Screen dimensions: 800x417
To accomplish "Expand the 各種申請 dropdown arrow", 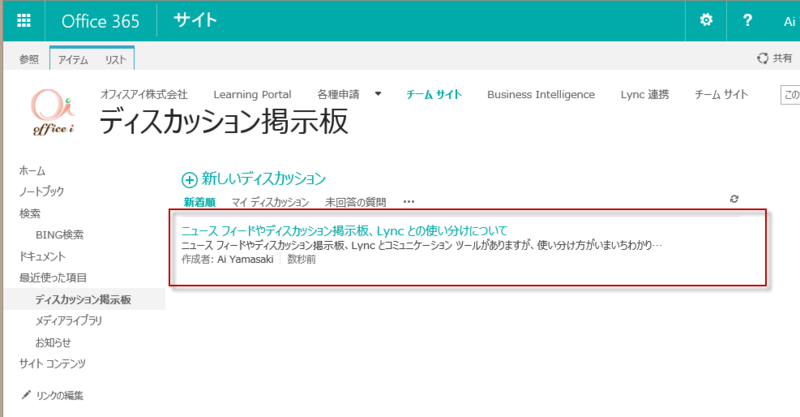I will (378, 94).
